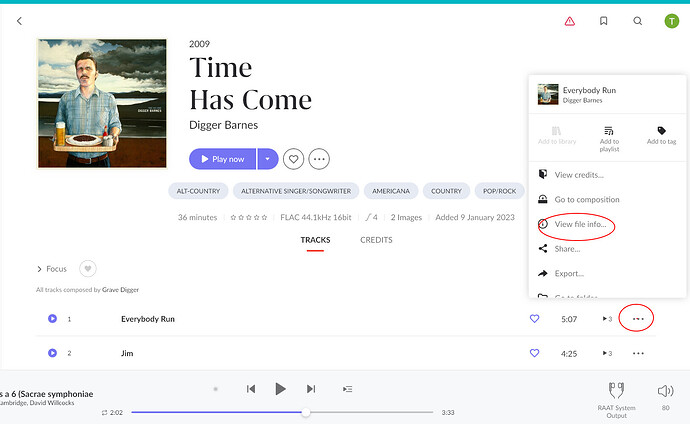Select the ALT-COUNTRY genre tag
The image size is (690, 424).
point(198,191)
